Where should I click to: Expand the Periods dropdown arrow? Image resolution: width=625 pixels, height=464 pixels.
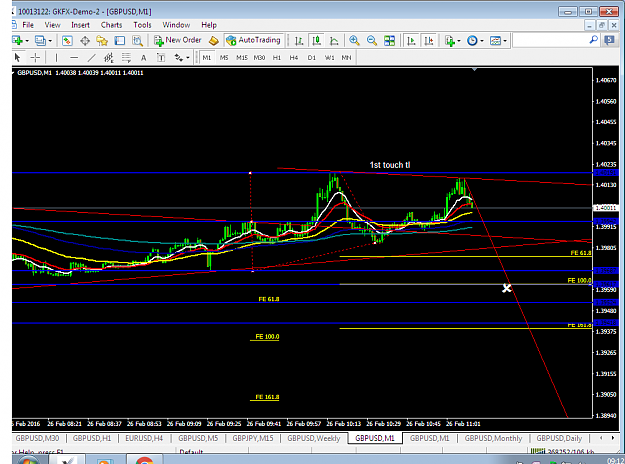(482, 41)
